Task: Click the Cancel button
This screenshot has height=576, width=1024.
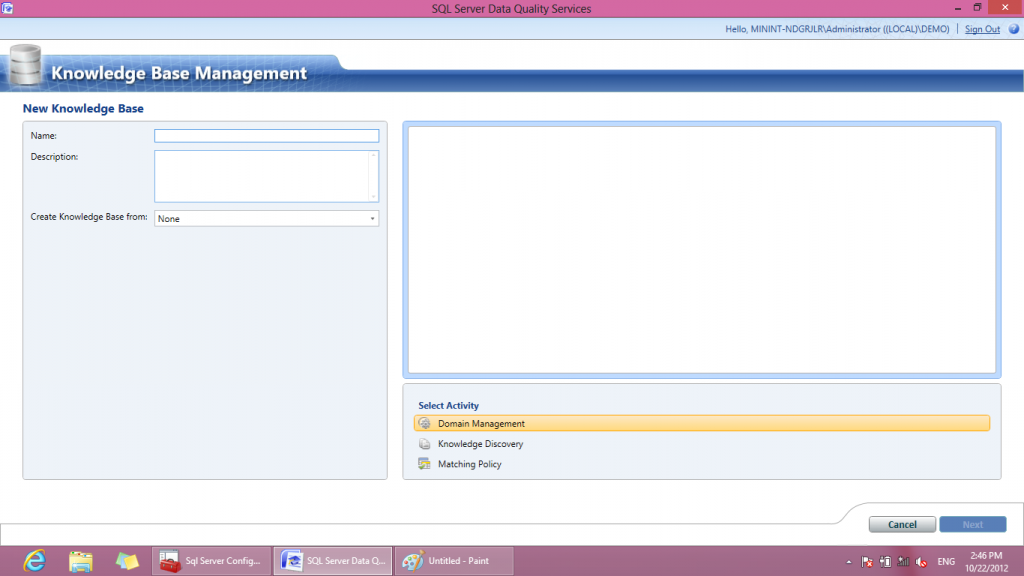Action: [x=902, y=524]
